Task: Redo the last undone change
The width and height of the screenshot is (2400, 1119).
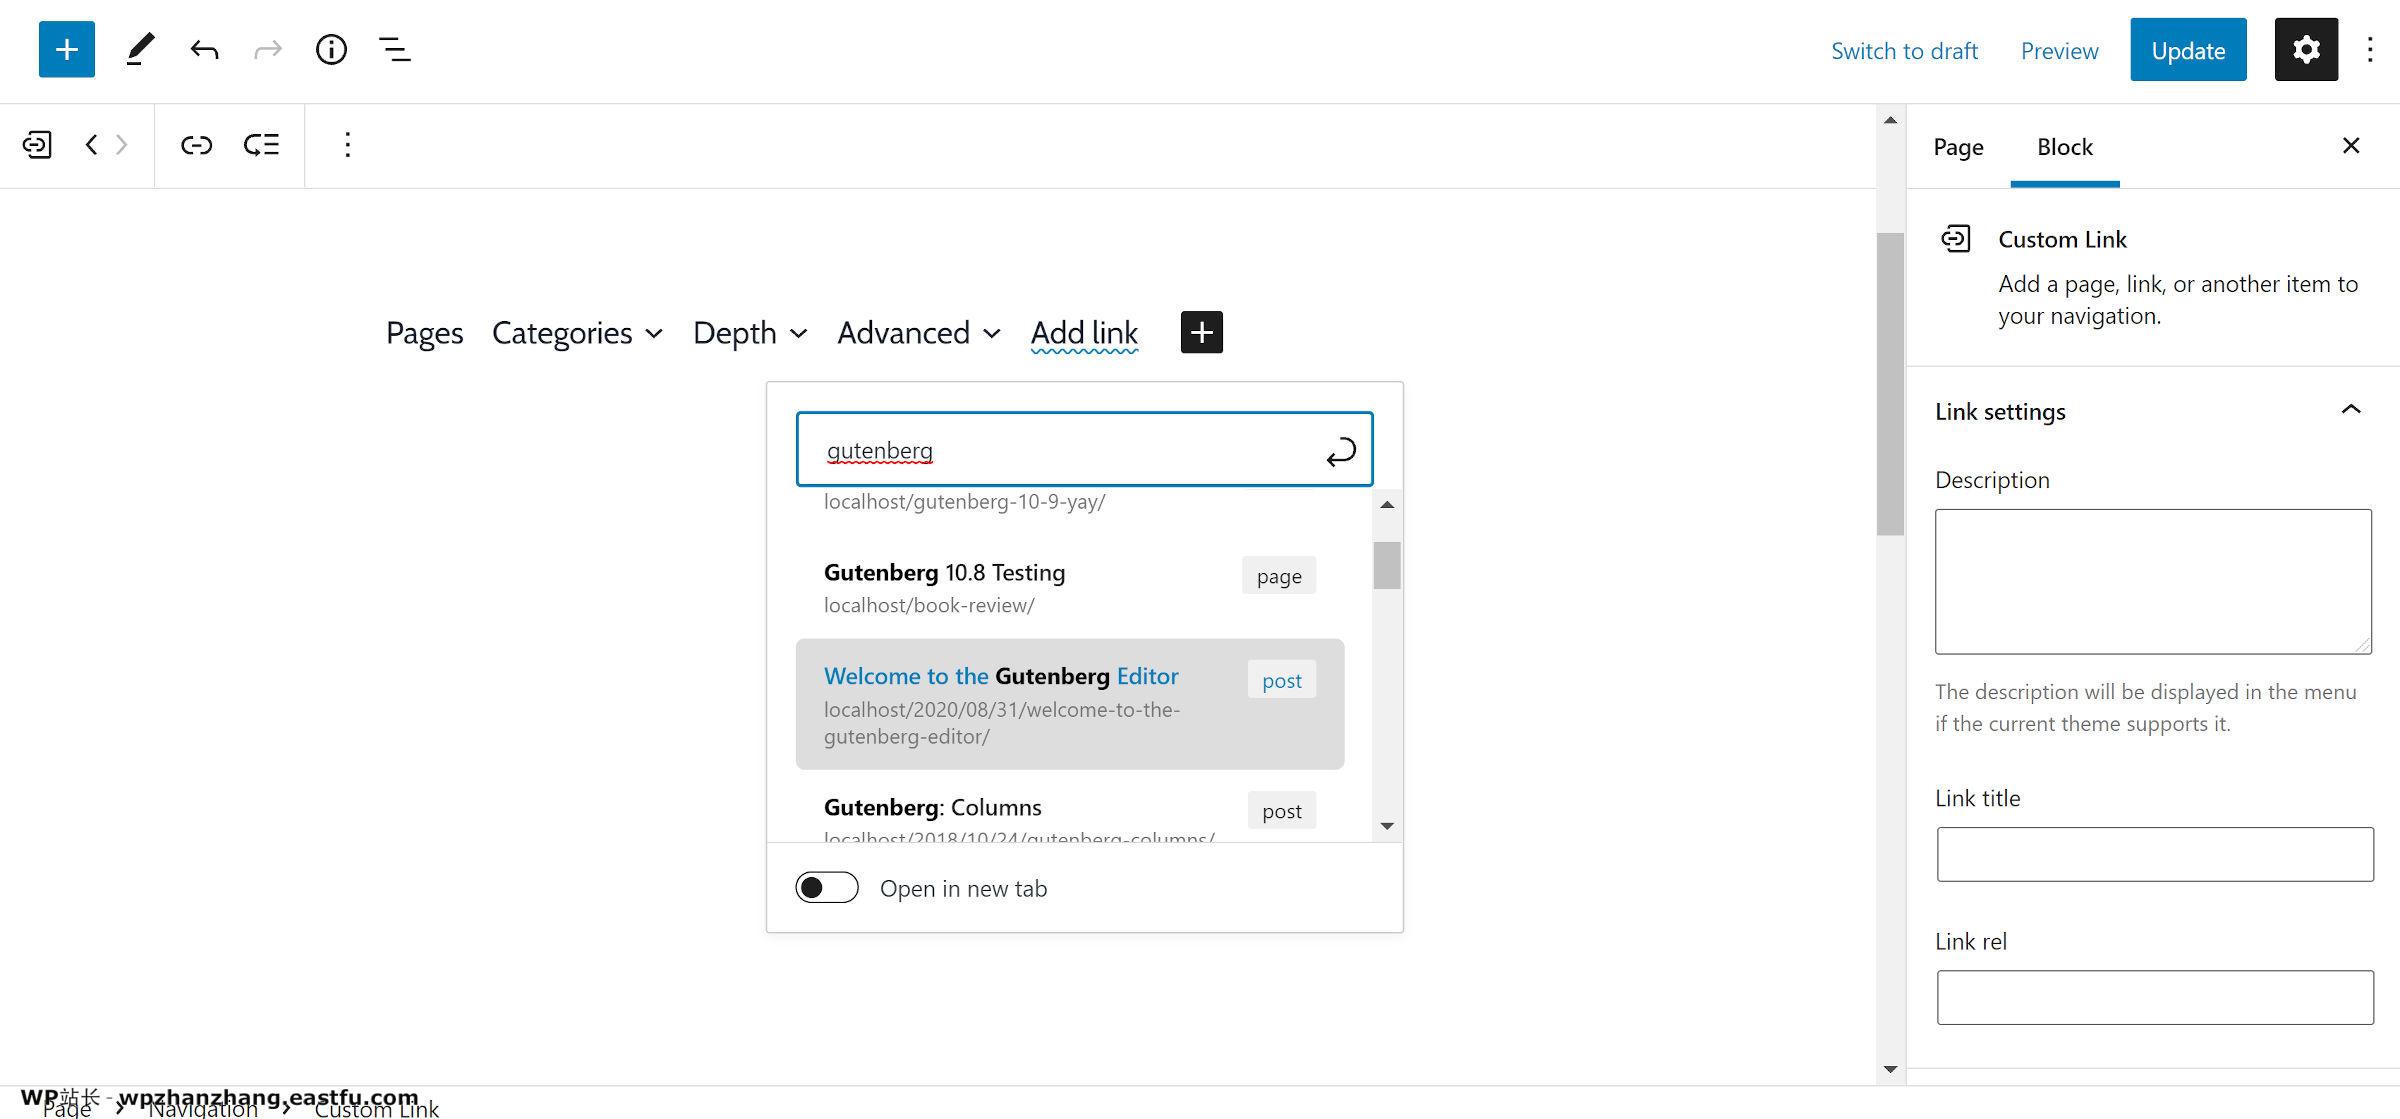Action: 268,49
